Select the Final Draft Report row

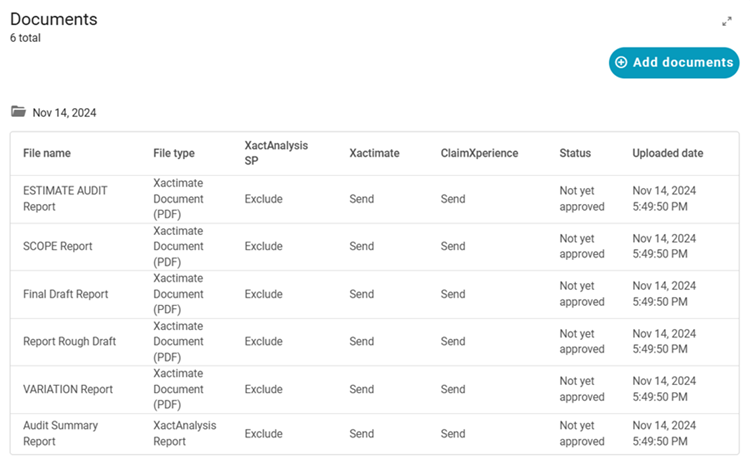tap(66, 294)
